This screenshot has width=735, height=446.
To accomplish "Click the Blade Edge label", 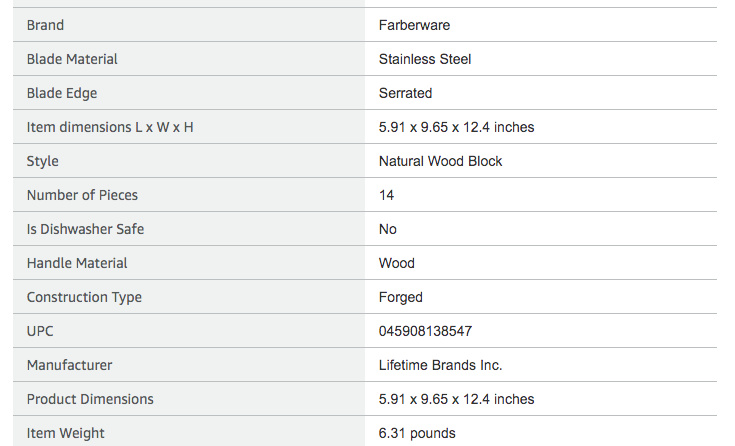I will point(62,93).
